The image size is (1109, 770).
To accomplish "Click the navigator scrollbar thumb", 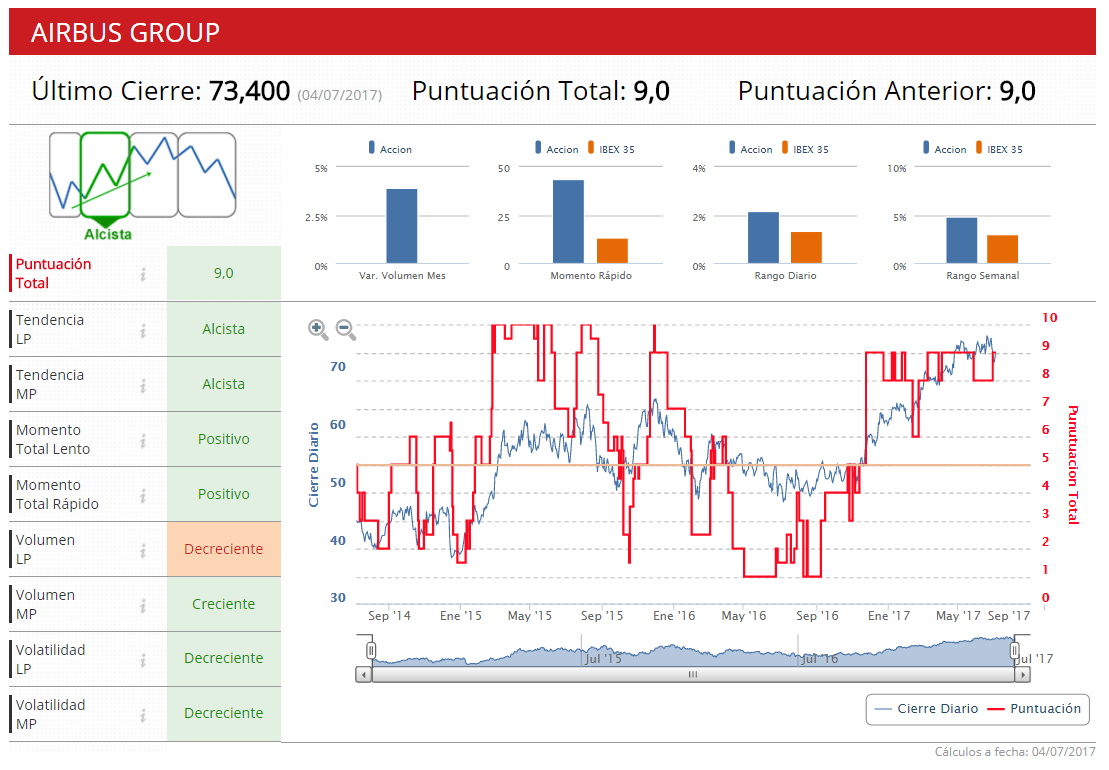I will click(692, 675).
